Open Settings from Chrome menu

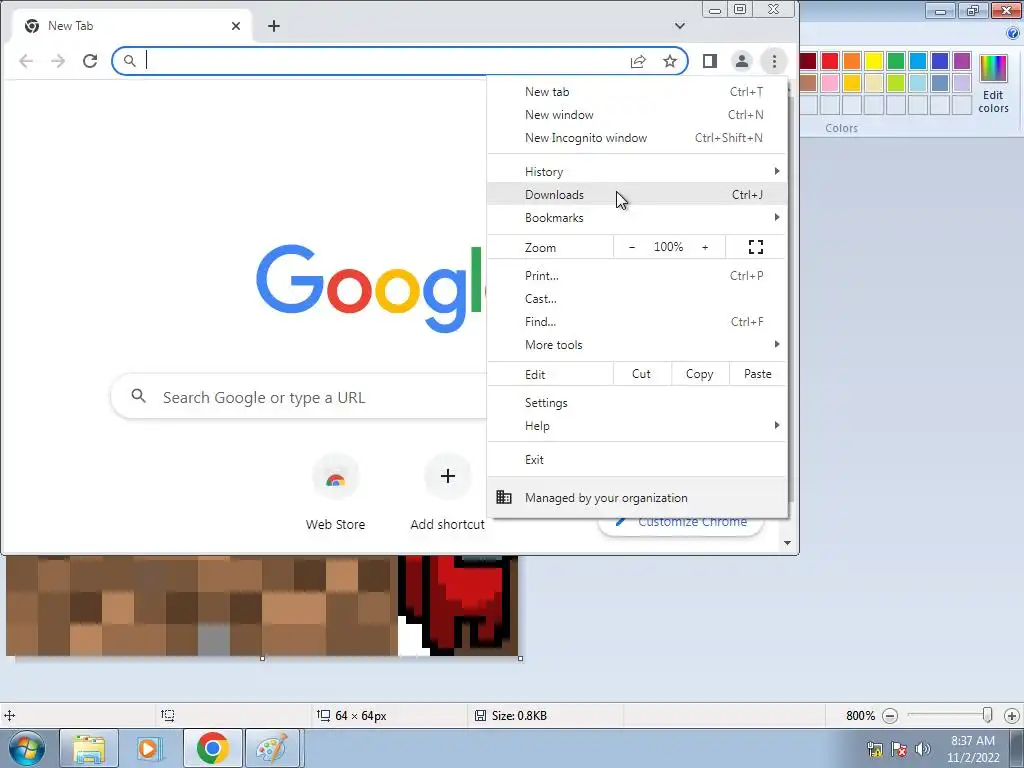(x=637, y=403)
